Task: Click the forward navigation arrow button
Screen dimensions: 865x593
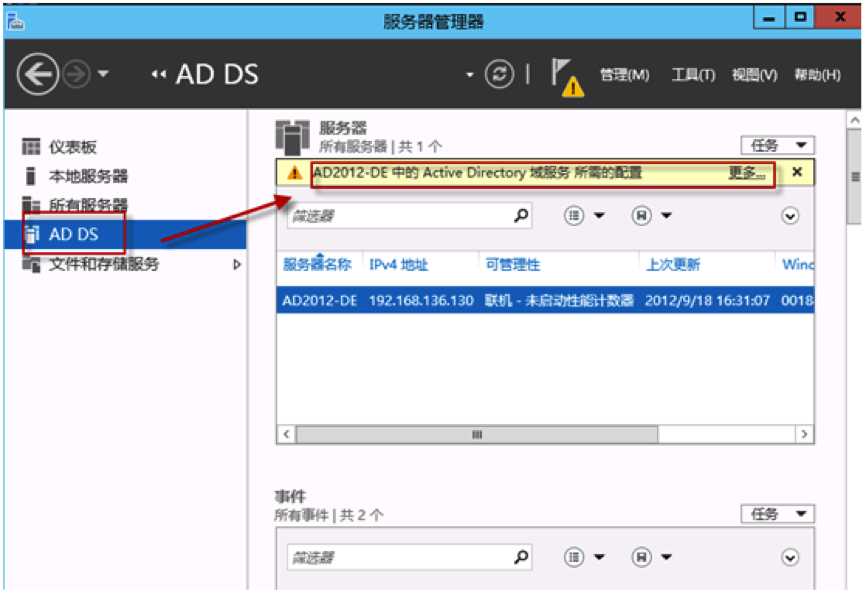Action: pos(76,74)
